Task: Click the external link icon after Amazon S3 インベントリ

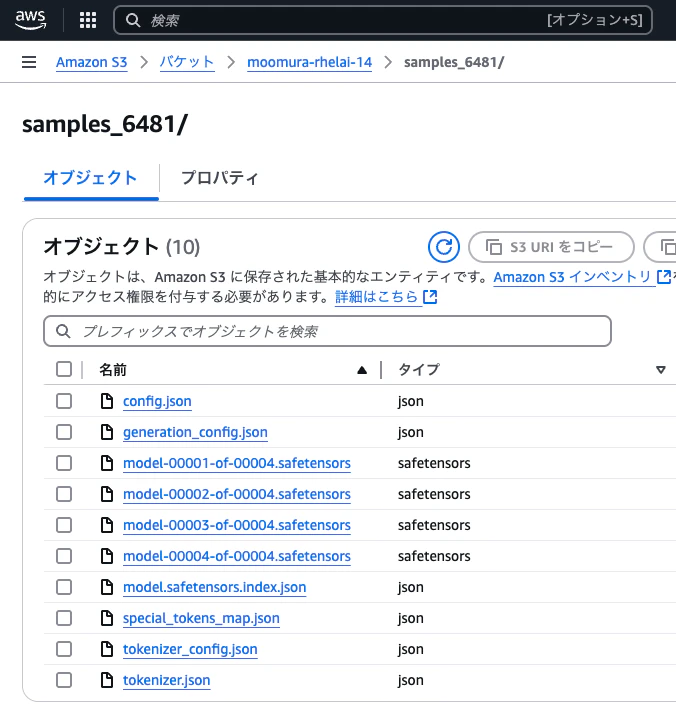Action: click(664, 276)
